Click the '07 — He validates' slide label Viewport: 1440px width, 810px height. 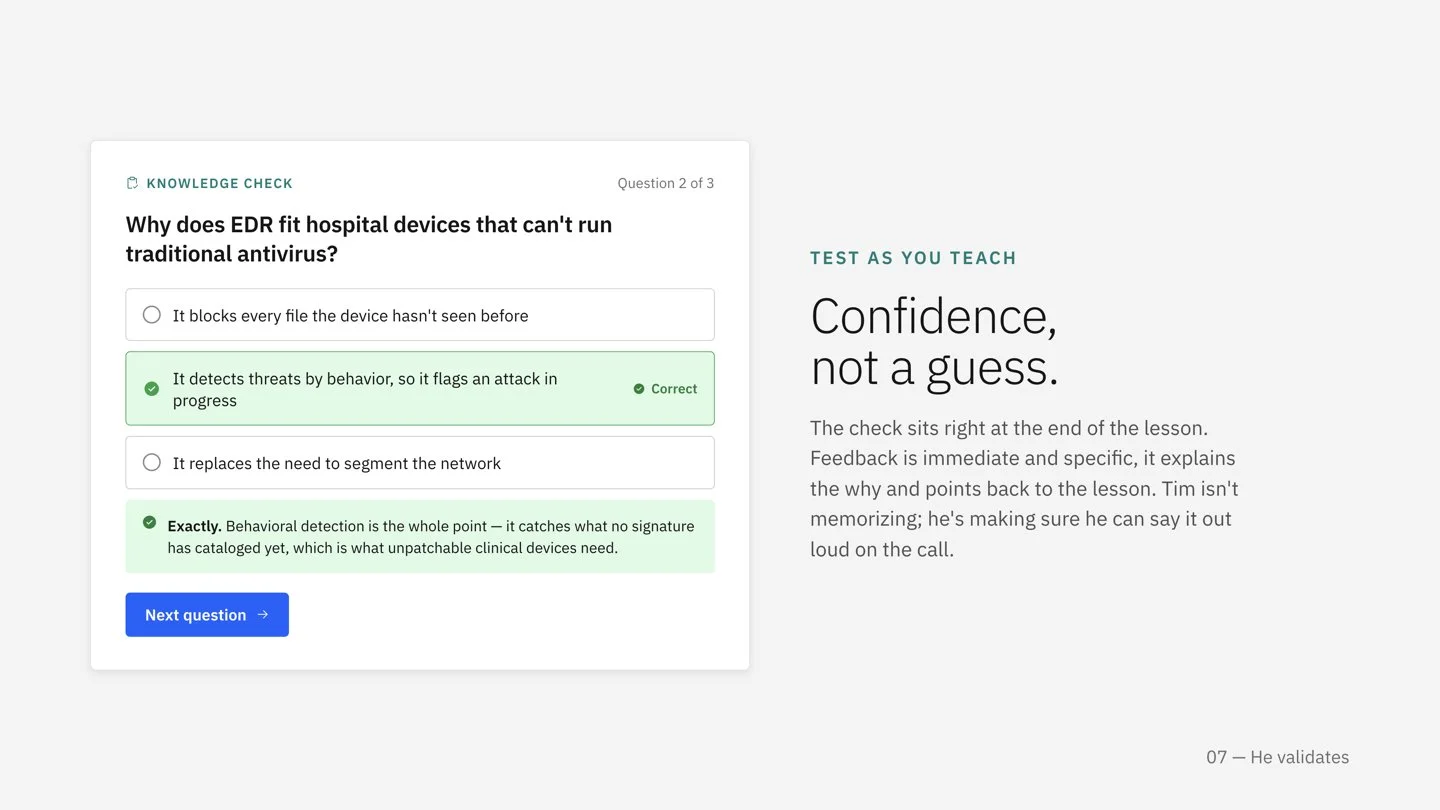(x=1277, y=757)
